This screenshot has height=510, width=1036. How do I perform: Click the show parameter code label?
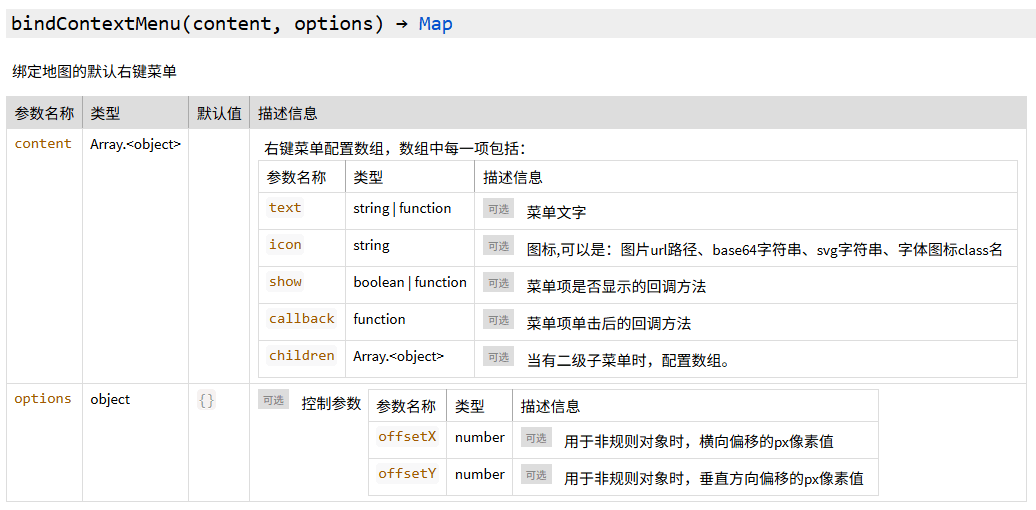285,282
